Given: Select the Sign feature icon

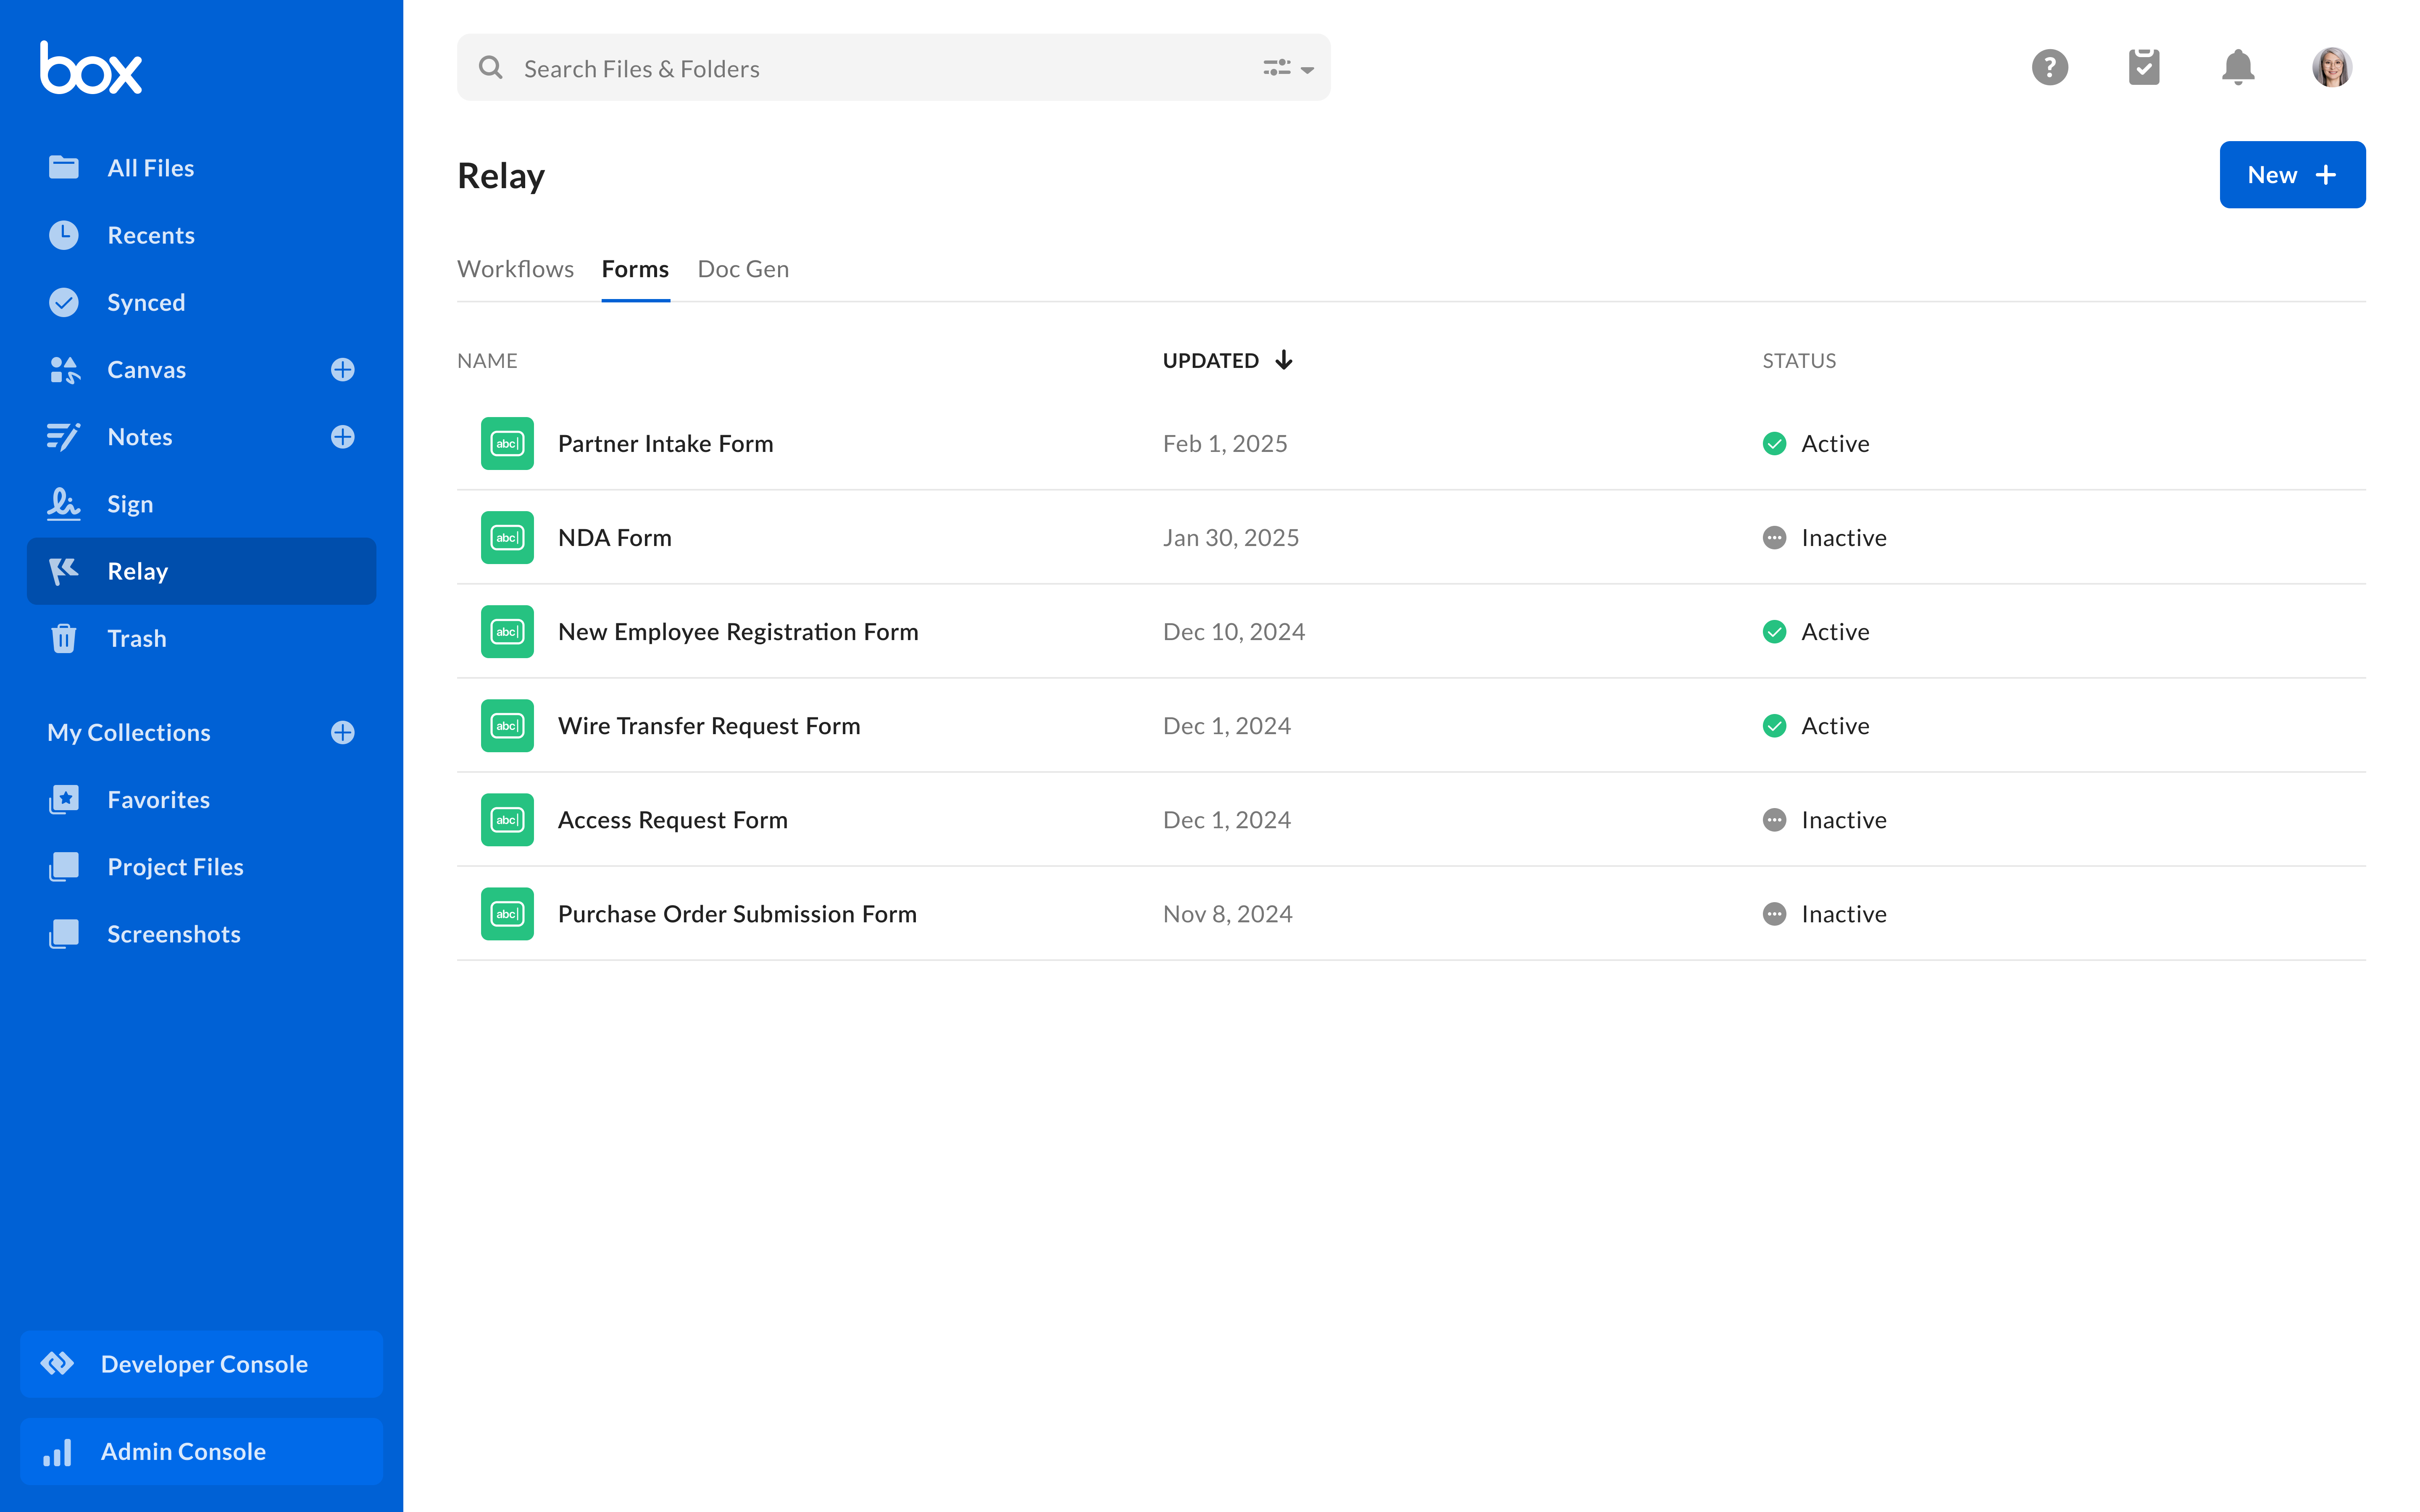Looking at the screenshot, I should point(63,504).
